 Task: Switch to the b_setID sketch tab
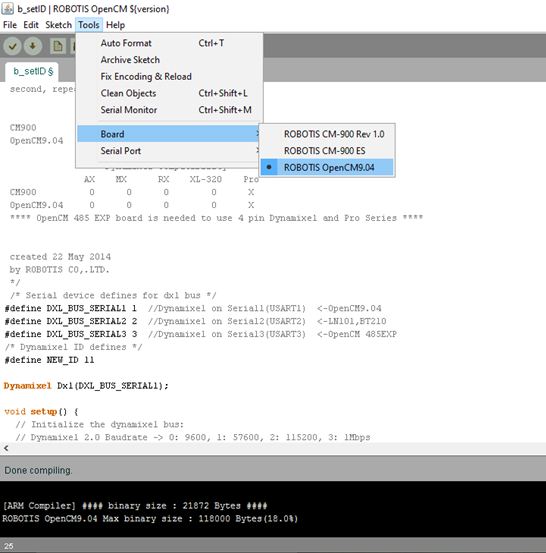(32, 72)
